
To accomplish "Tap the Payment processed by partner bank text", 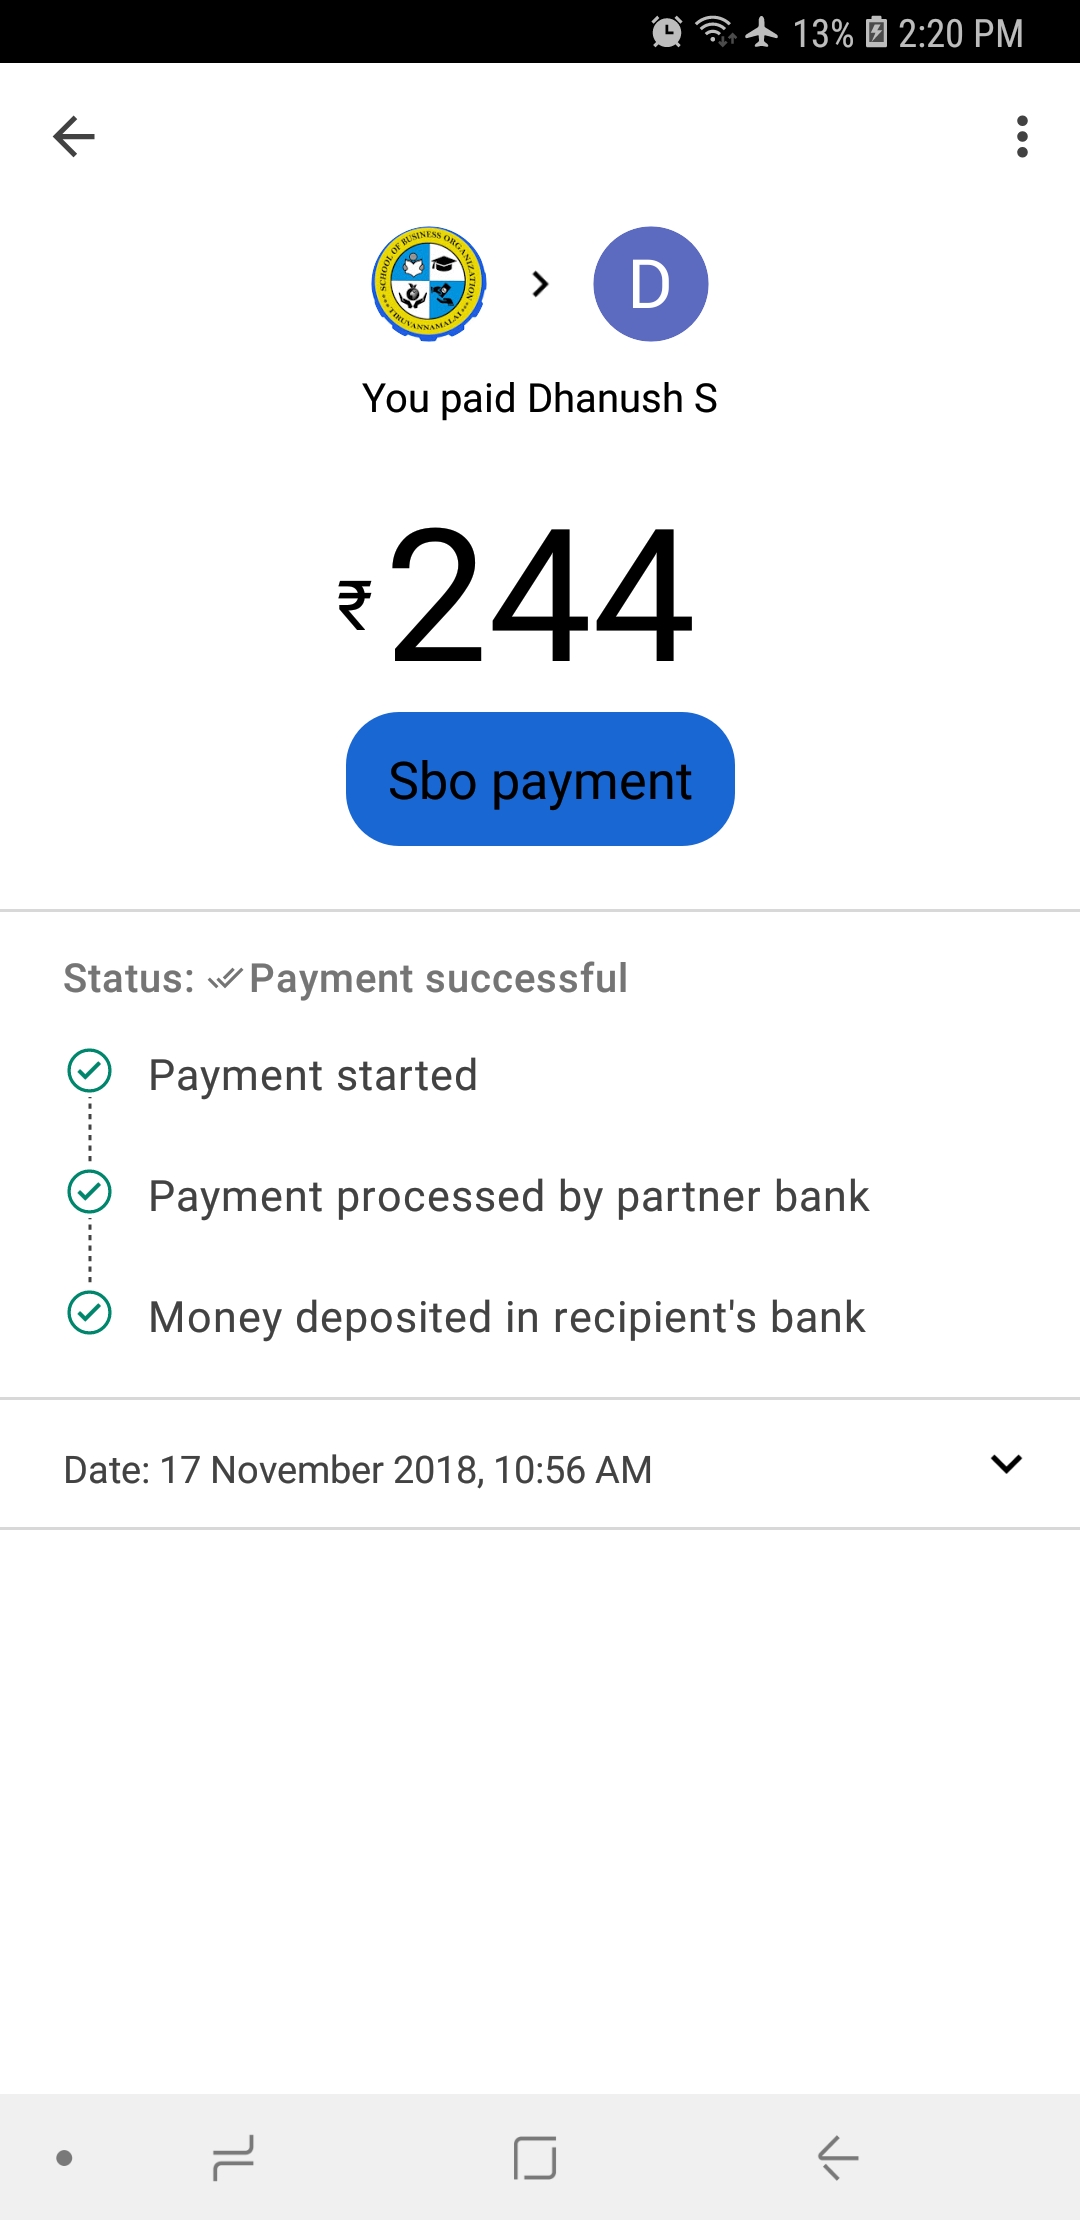I will click(509, 1197).
